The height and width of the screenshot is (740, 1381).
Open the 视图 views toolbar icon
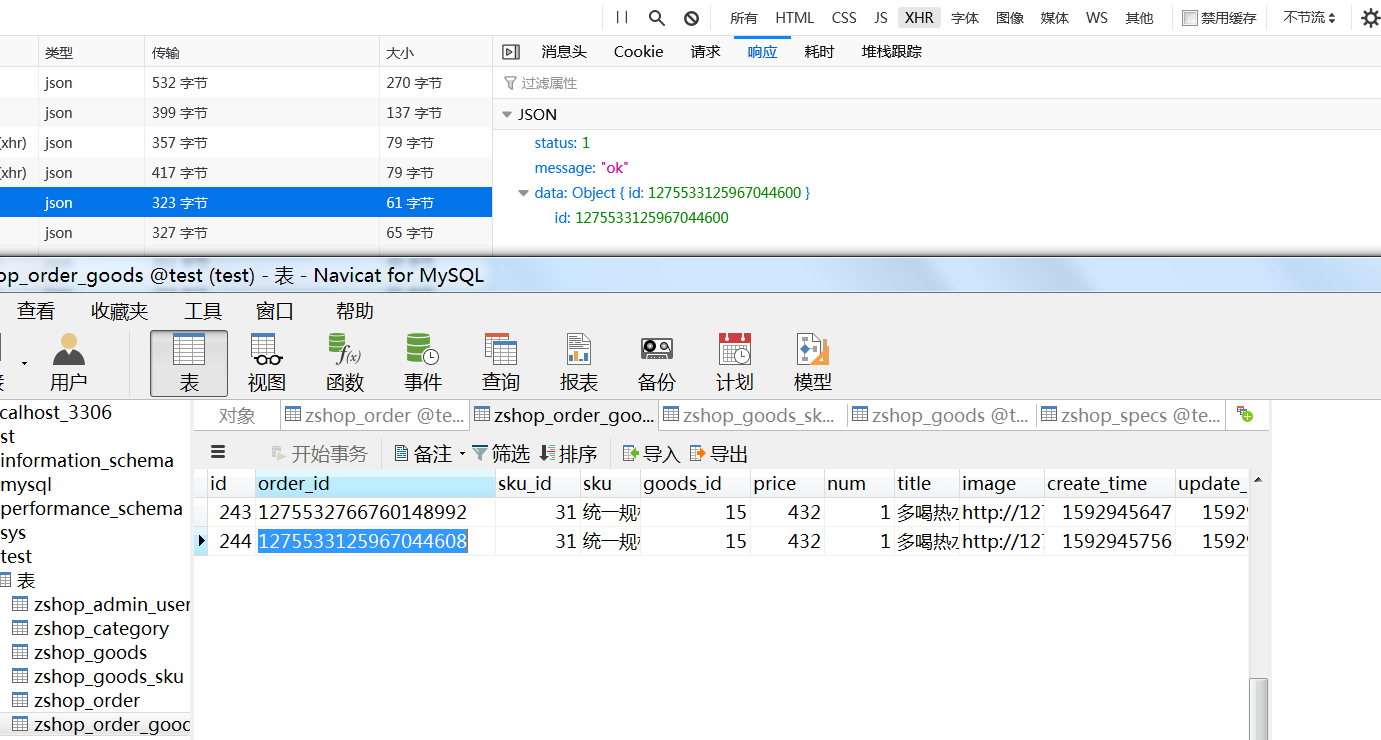(x=267, y=362)
